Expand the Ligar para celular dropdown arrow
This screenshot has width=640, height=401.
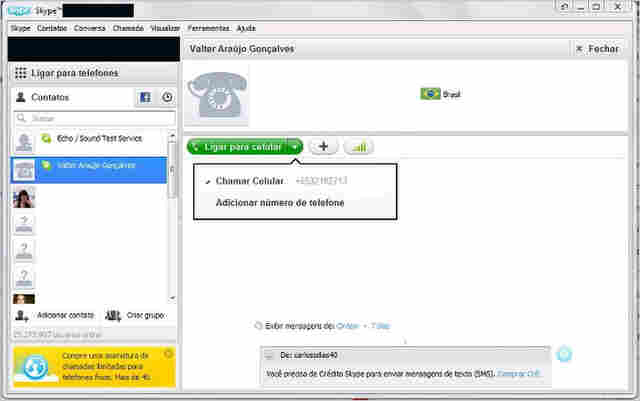click(295, 147)
